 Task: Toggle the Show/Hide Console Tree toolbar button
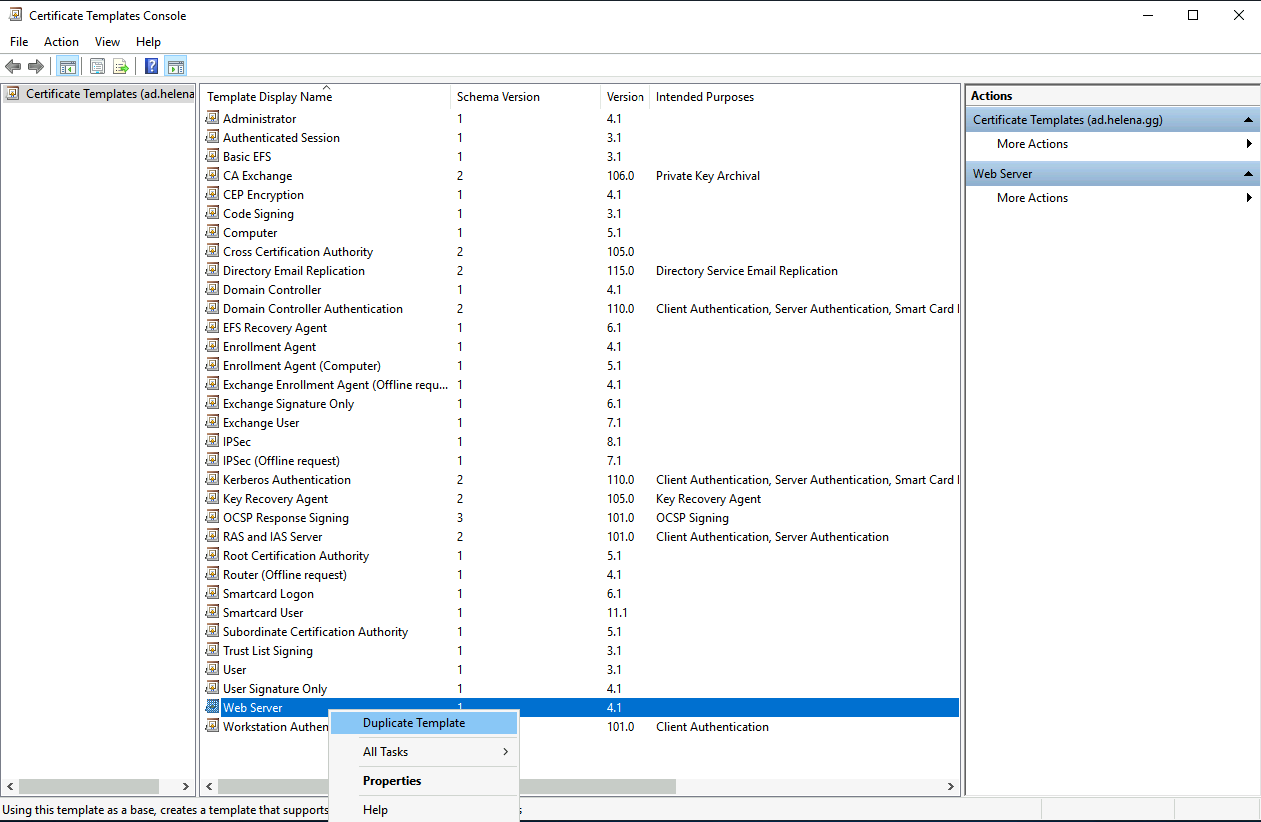tap(68, 67)
